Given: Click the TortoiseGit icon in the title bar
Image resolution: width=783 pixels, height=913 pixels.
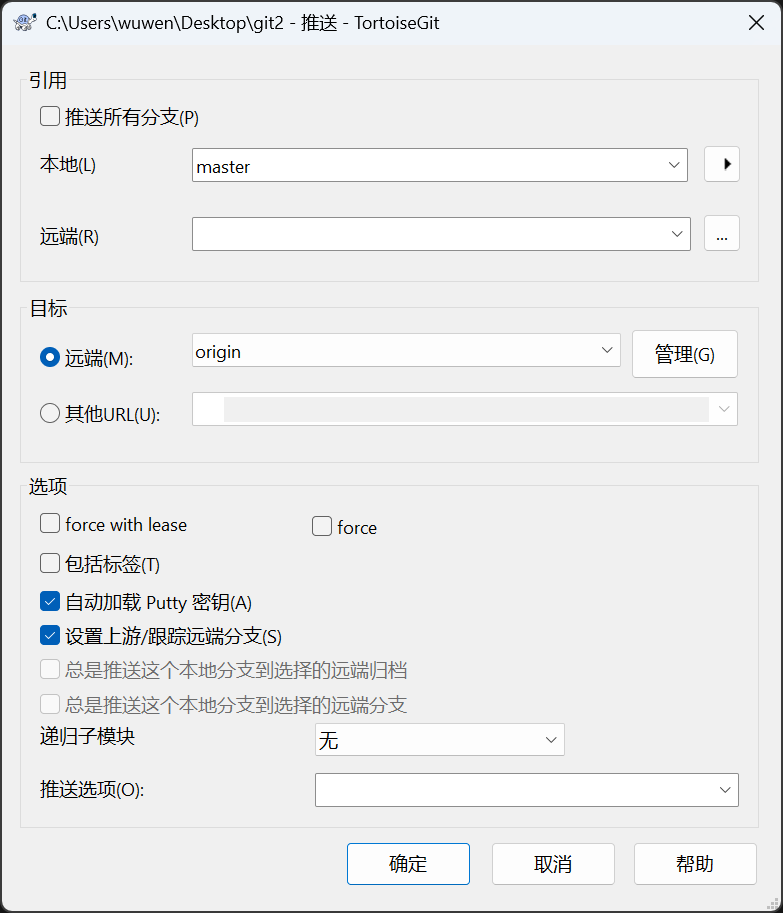Looking at the screenshot, I should pyautogui.click(x=24, y=22).
